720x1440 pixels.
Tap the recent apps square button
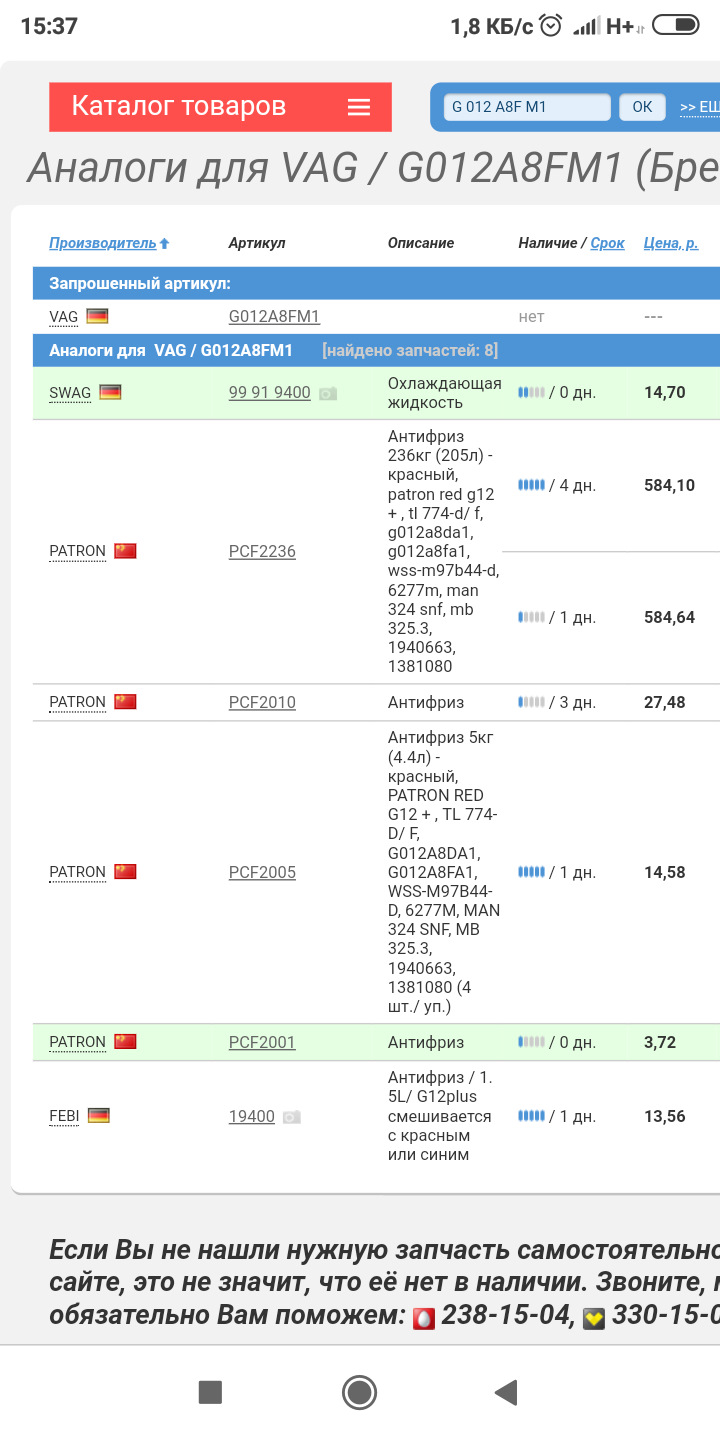210,1391
